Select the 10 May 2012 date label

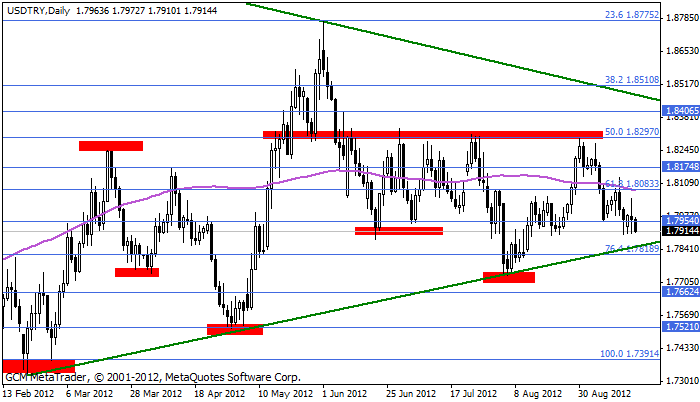[285, 394]
